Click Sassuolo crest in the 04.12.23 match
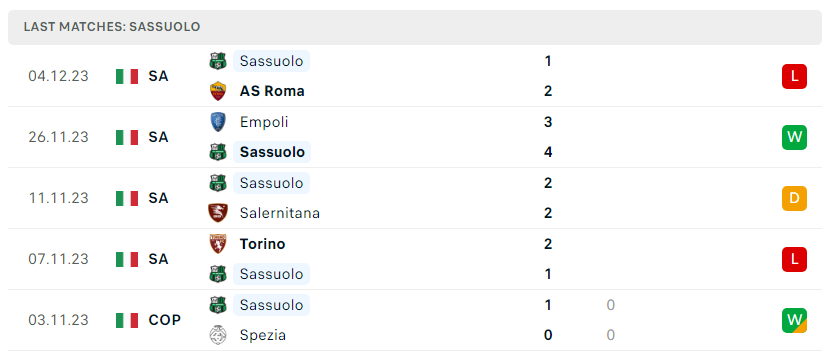This screenshot has height=362, width=823. coord(217,61)
